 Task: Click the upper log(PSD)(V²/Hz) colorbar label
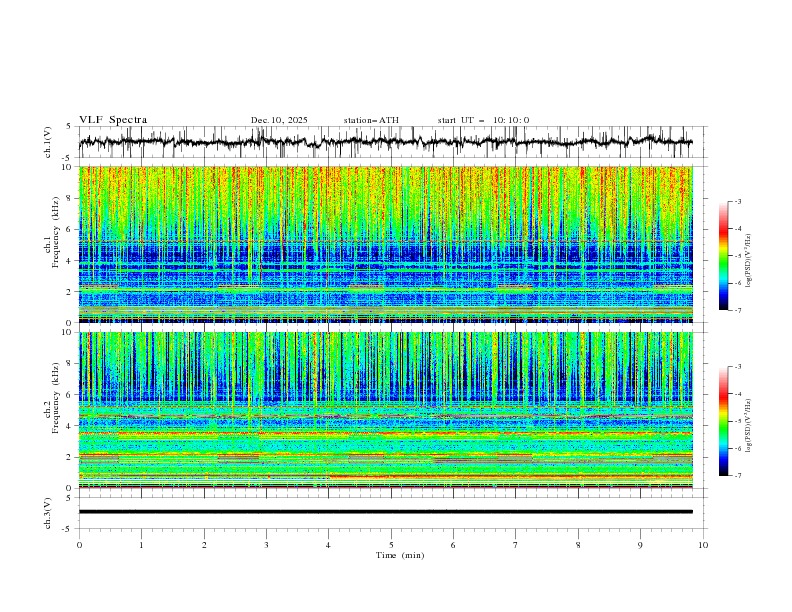coord(749,261)
